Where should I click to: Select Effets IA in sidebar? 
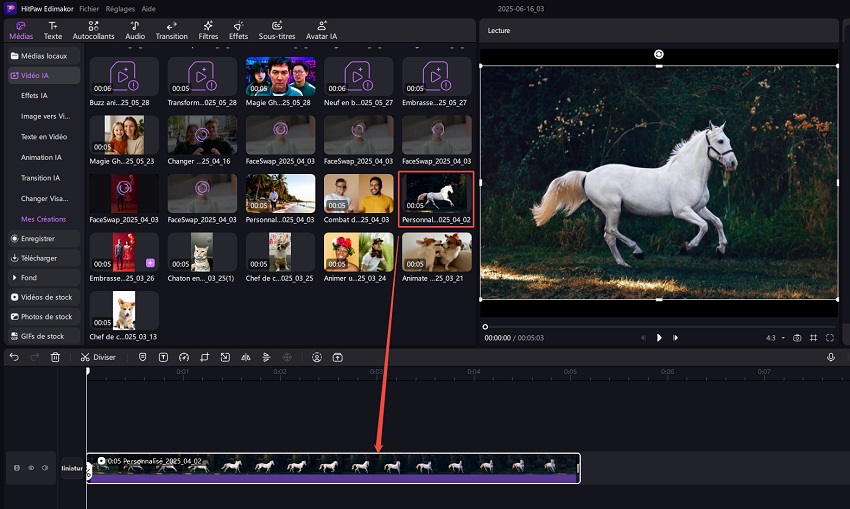pos(34,95)
